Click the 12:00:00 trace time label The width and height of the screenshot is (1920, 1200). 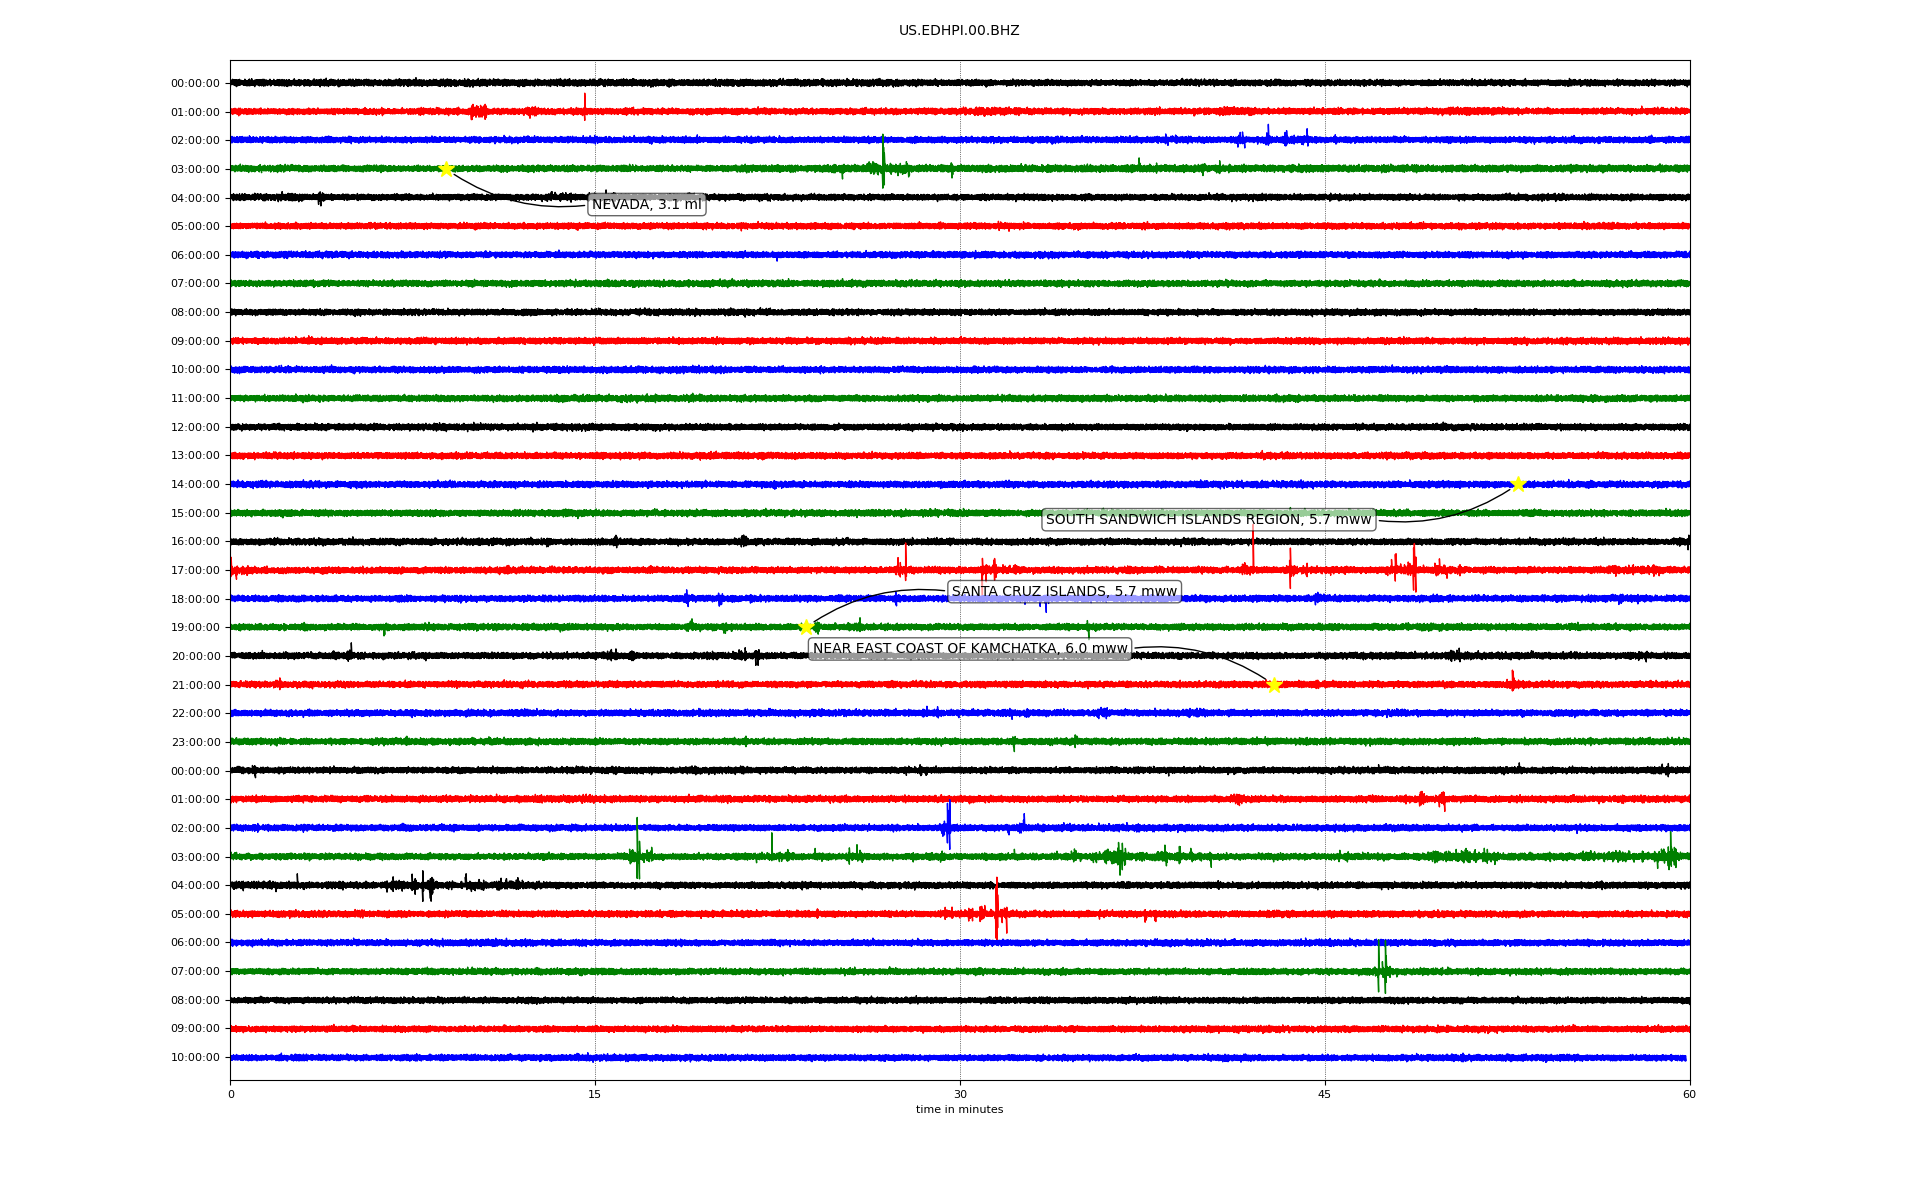coord(195,428)
